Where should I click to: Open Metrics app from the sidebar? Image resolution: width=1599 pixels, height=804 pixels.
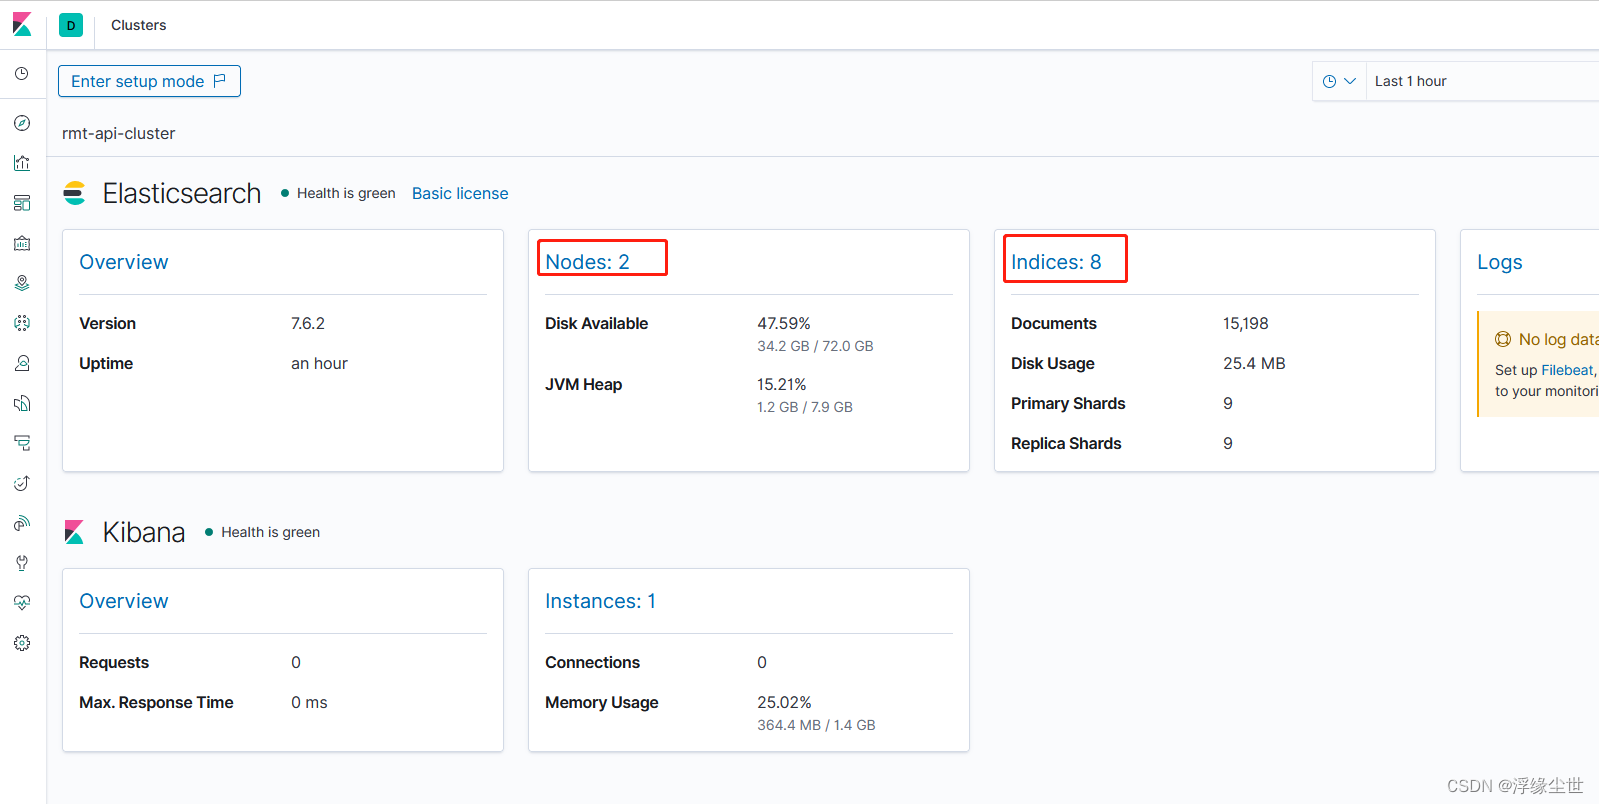pos(22,363)
